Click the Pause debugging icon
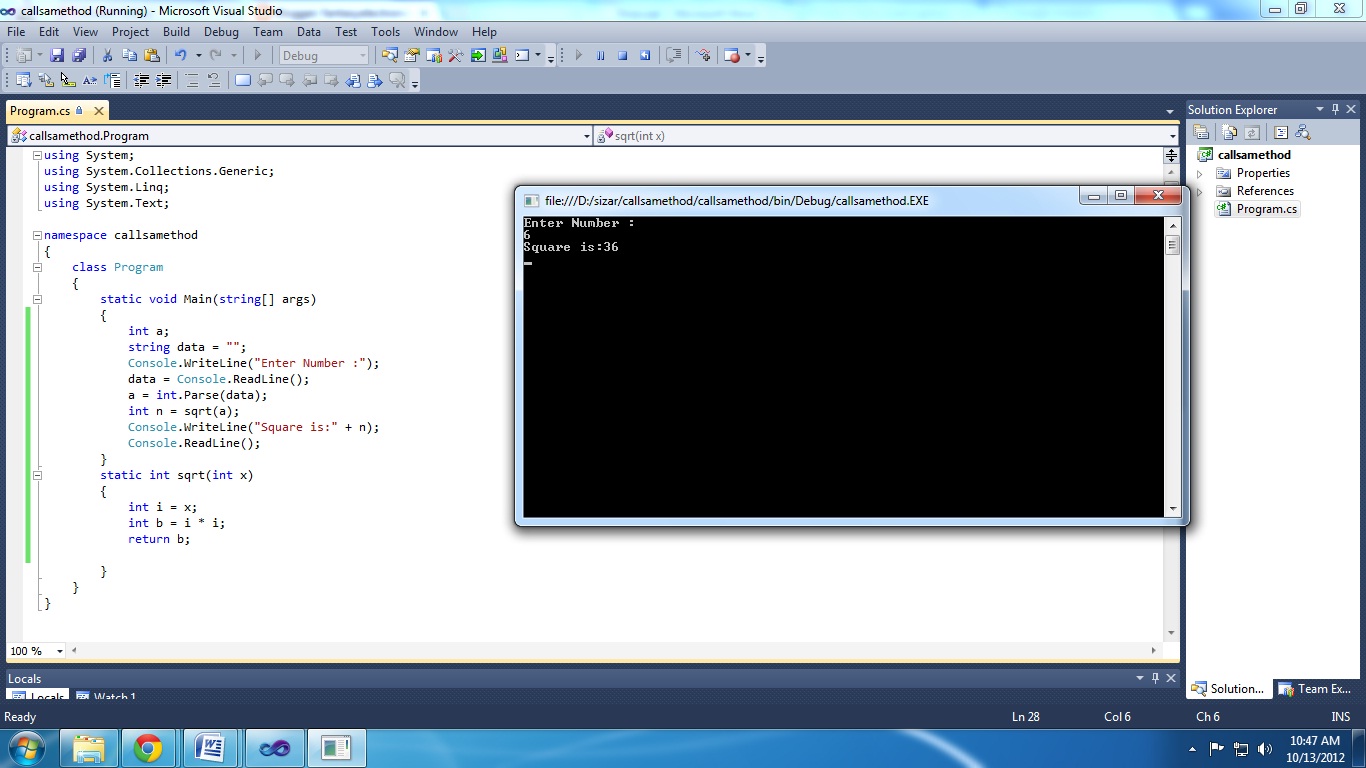Screen dimensions: 1366x768 (x=601, y=56)
